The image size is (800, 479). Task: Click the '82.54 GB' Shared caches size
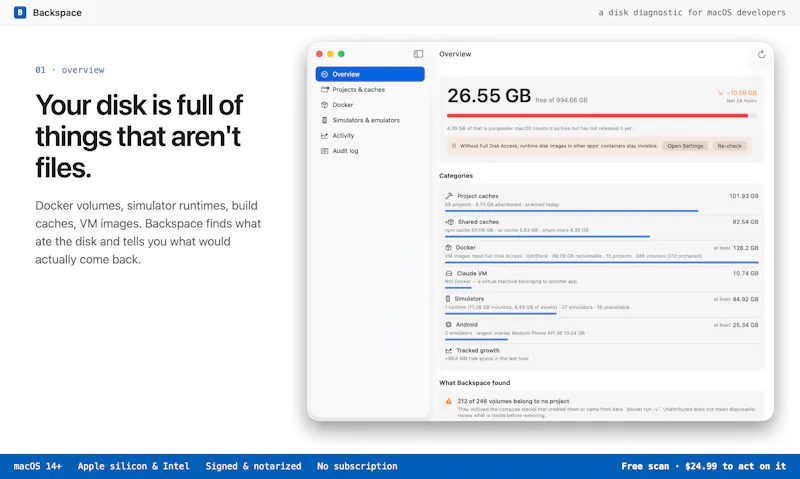click(745, 222)
